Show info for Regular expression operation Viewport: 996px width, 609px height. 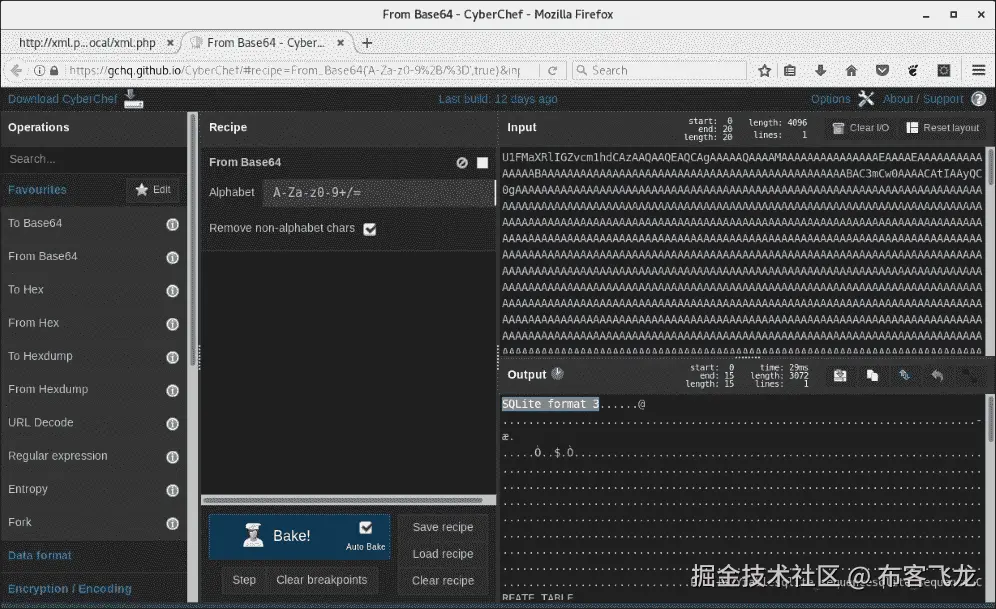pos(172,457)
